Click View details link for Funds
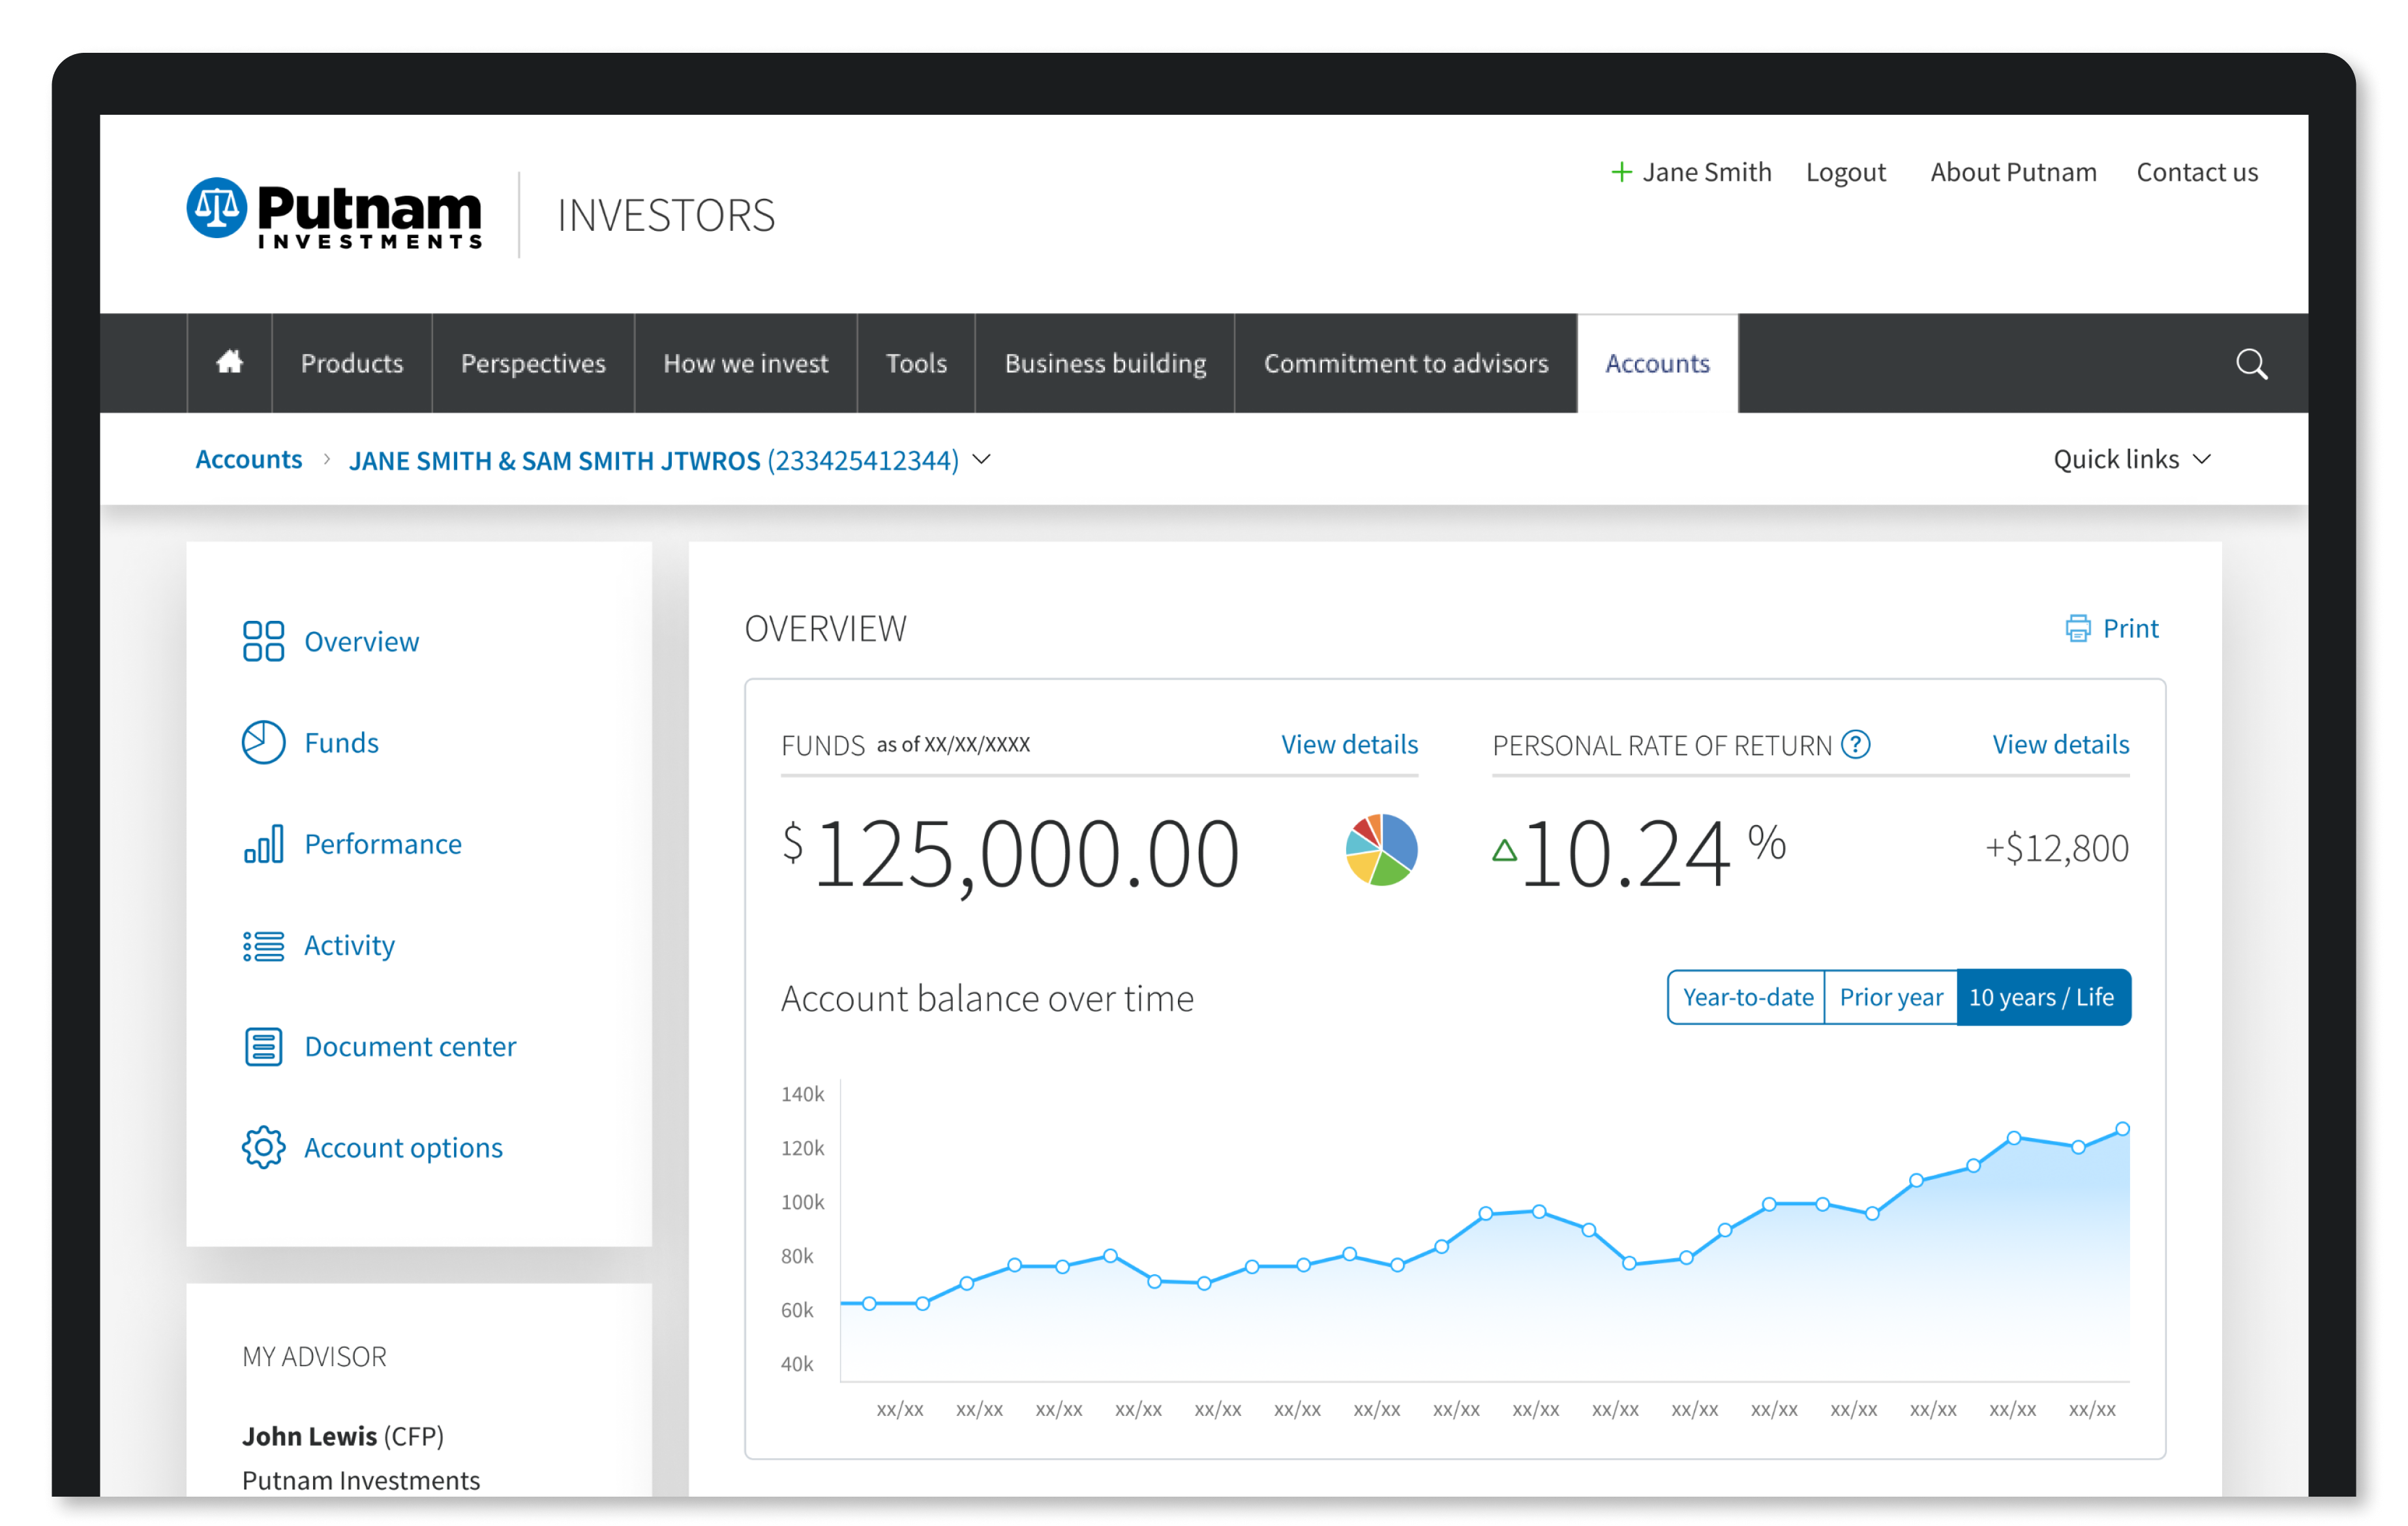This screenshot has height=1526, width=2408. pos(1348,744)
